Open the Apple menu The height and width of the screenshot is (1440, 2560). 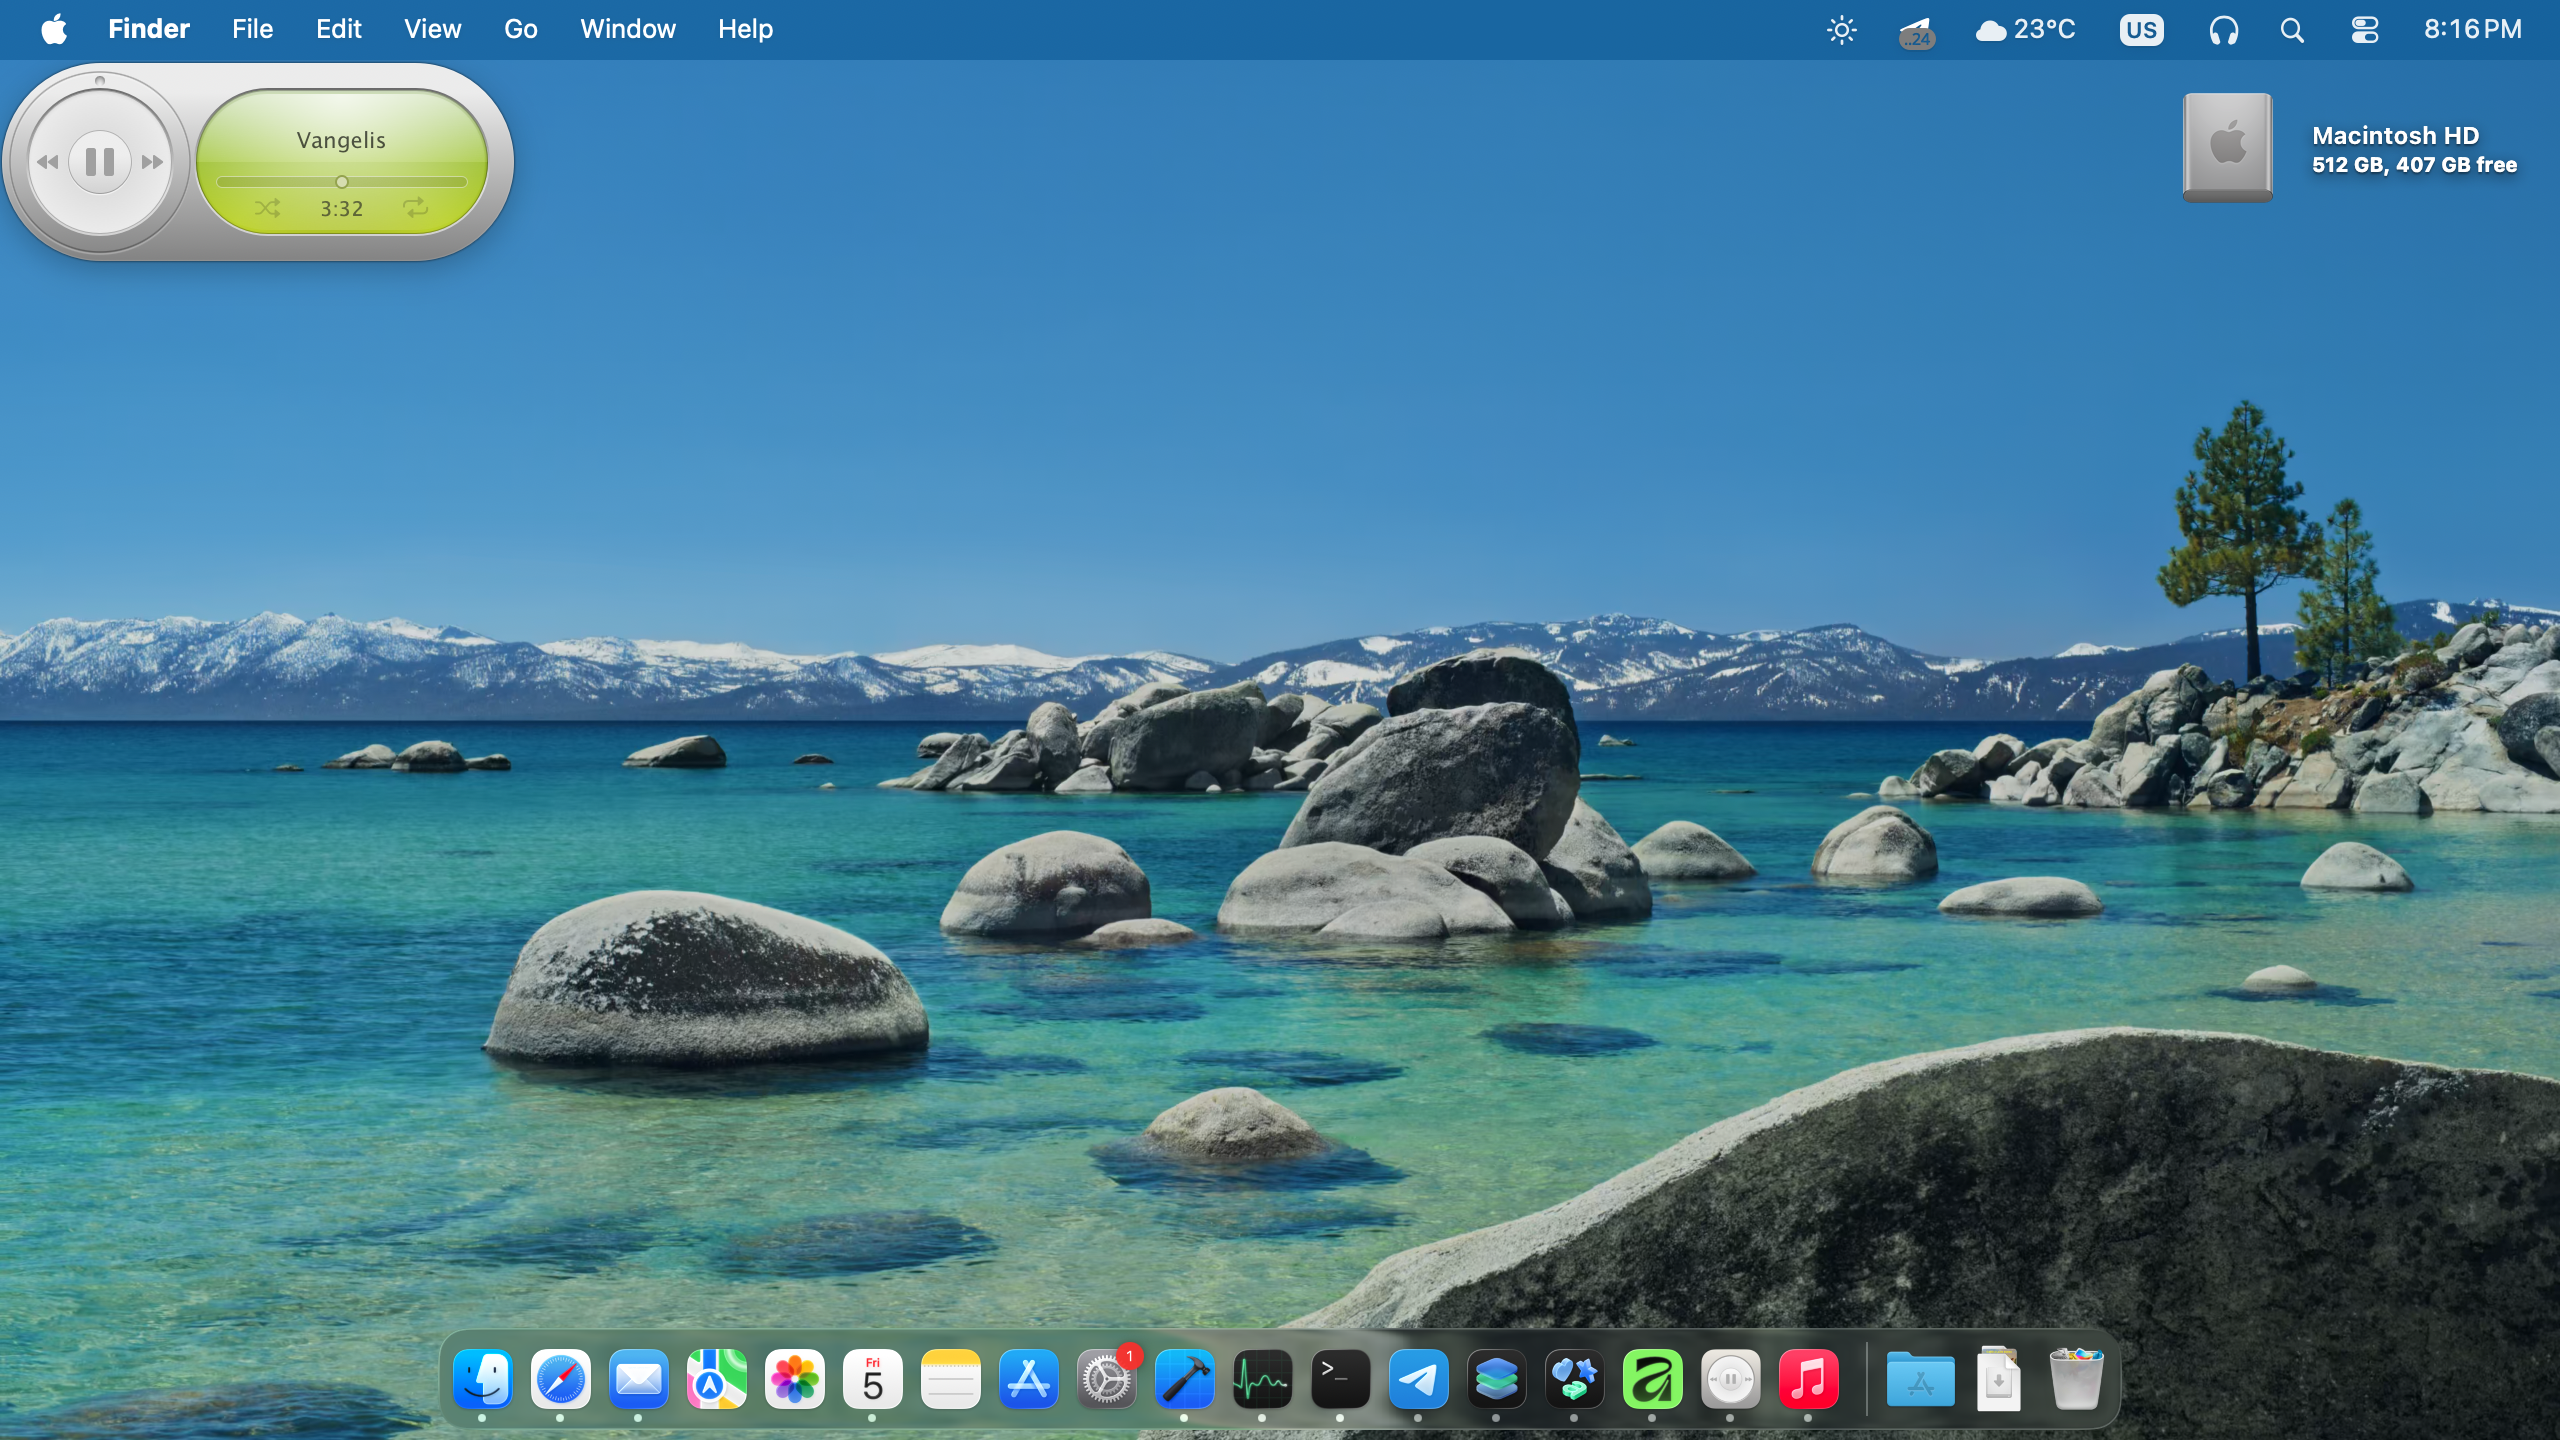[55, 29]
